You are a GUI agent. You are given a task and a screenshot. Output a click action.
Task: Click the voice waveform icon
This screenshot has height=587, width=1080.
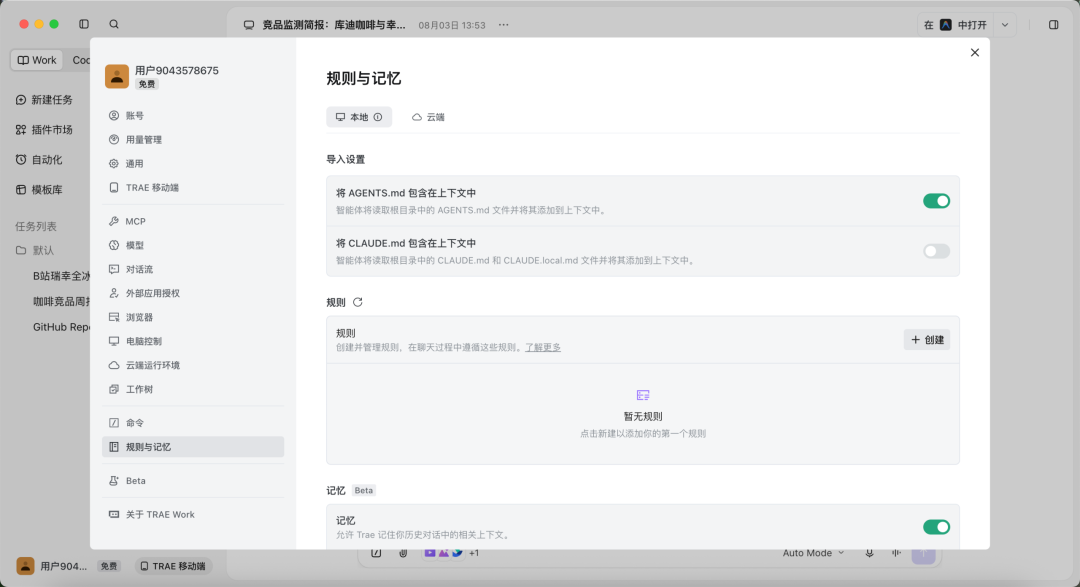pyautogui.click(x=896, y=553)
